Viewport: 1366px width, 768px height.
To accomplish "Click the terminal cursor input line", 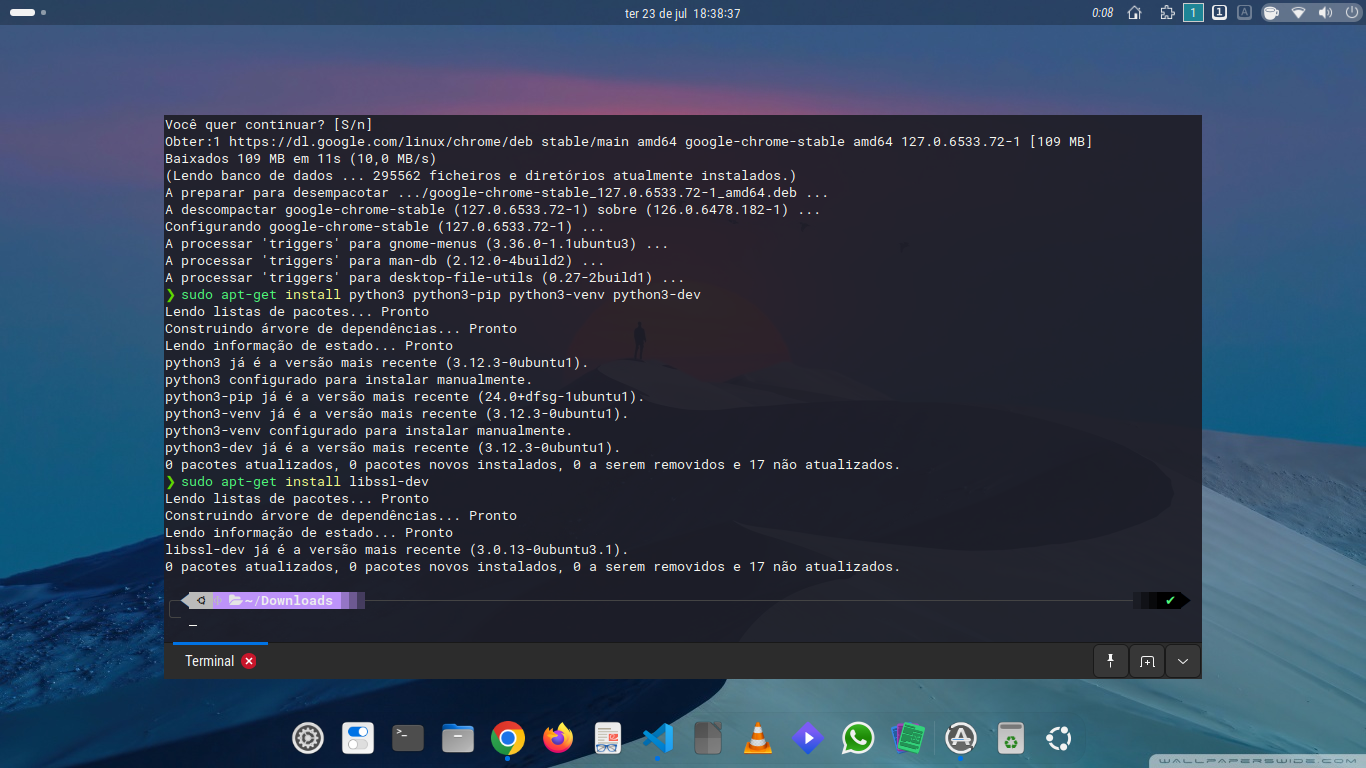I will click(193, 627).
